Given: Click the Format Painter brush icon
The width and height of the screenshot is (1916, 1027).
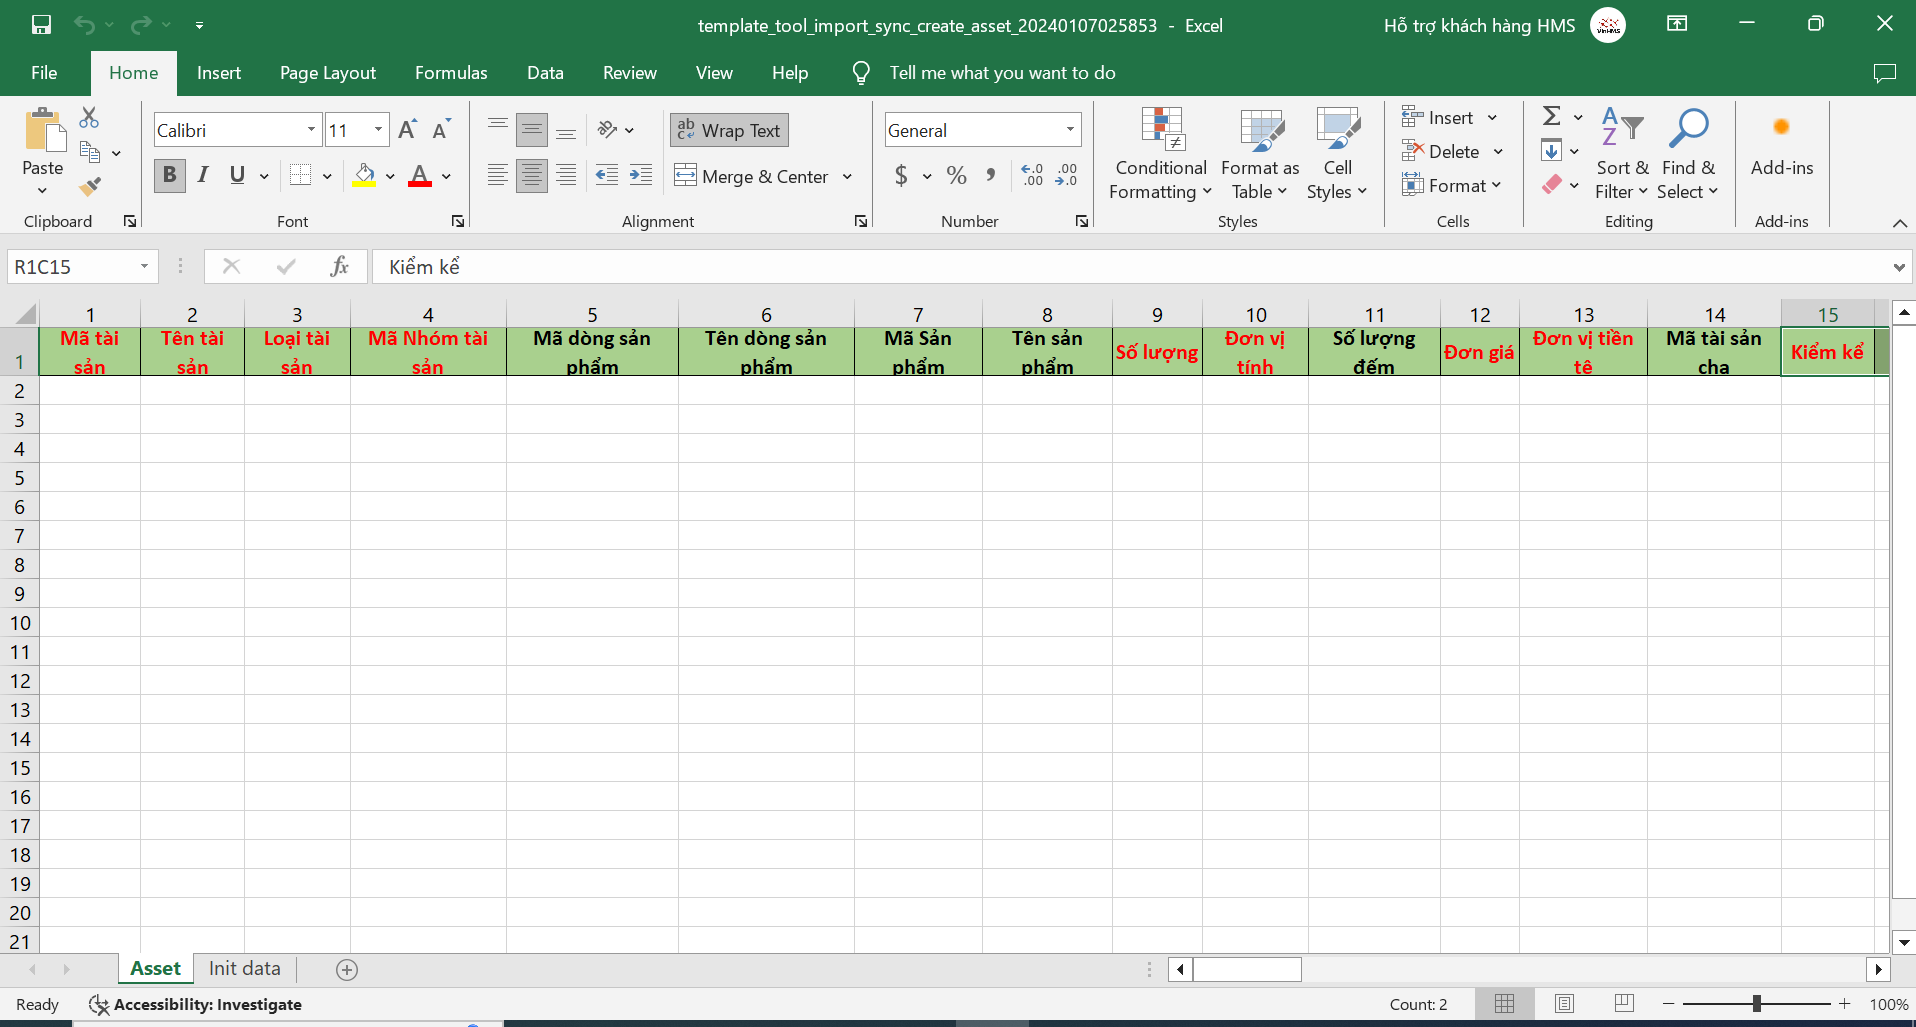Looking at the screenshot, I should click(90, 187).
